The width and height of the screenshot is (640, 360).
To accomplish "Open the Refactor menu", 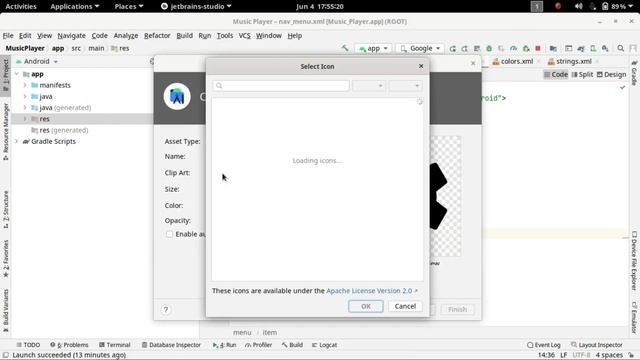I will 157,36.
